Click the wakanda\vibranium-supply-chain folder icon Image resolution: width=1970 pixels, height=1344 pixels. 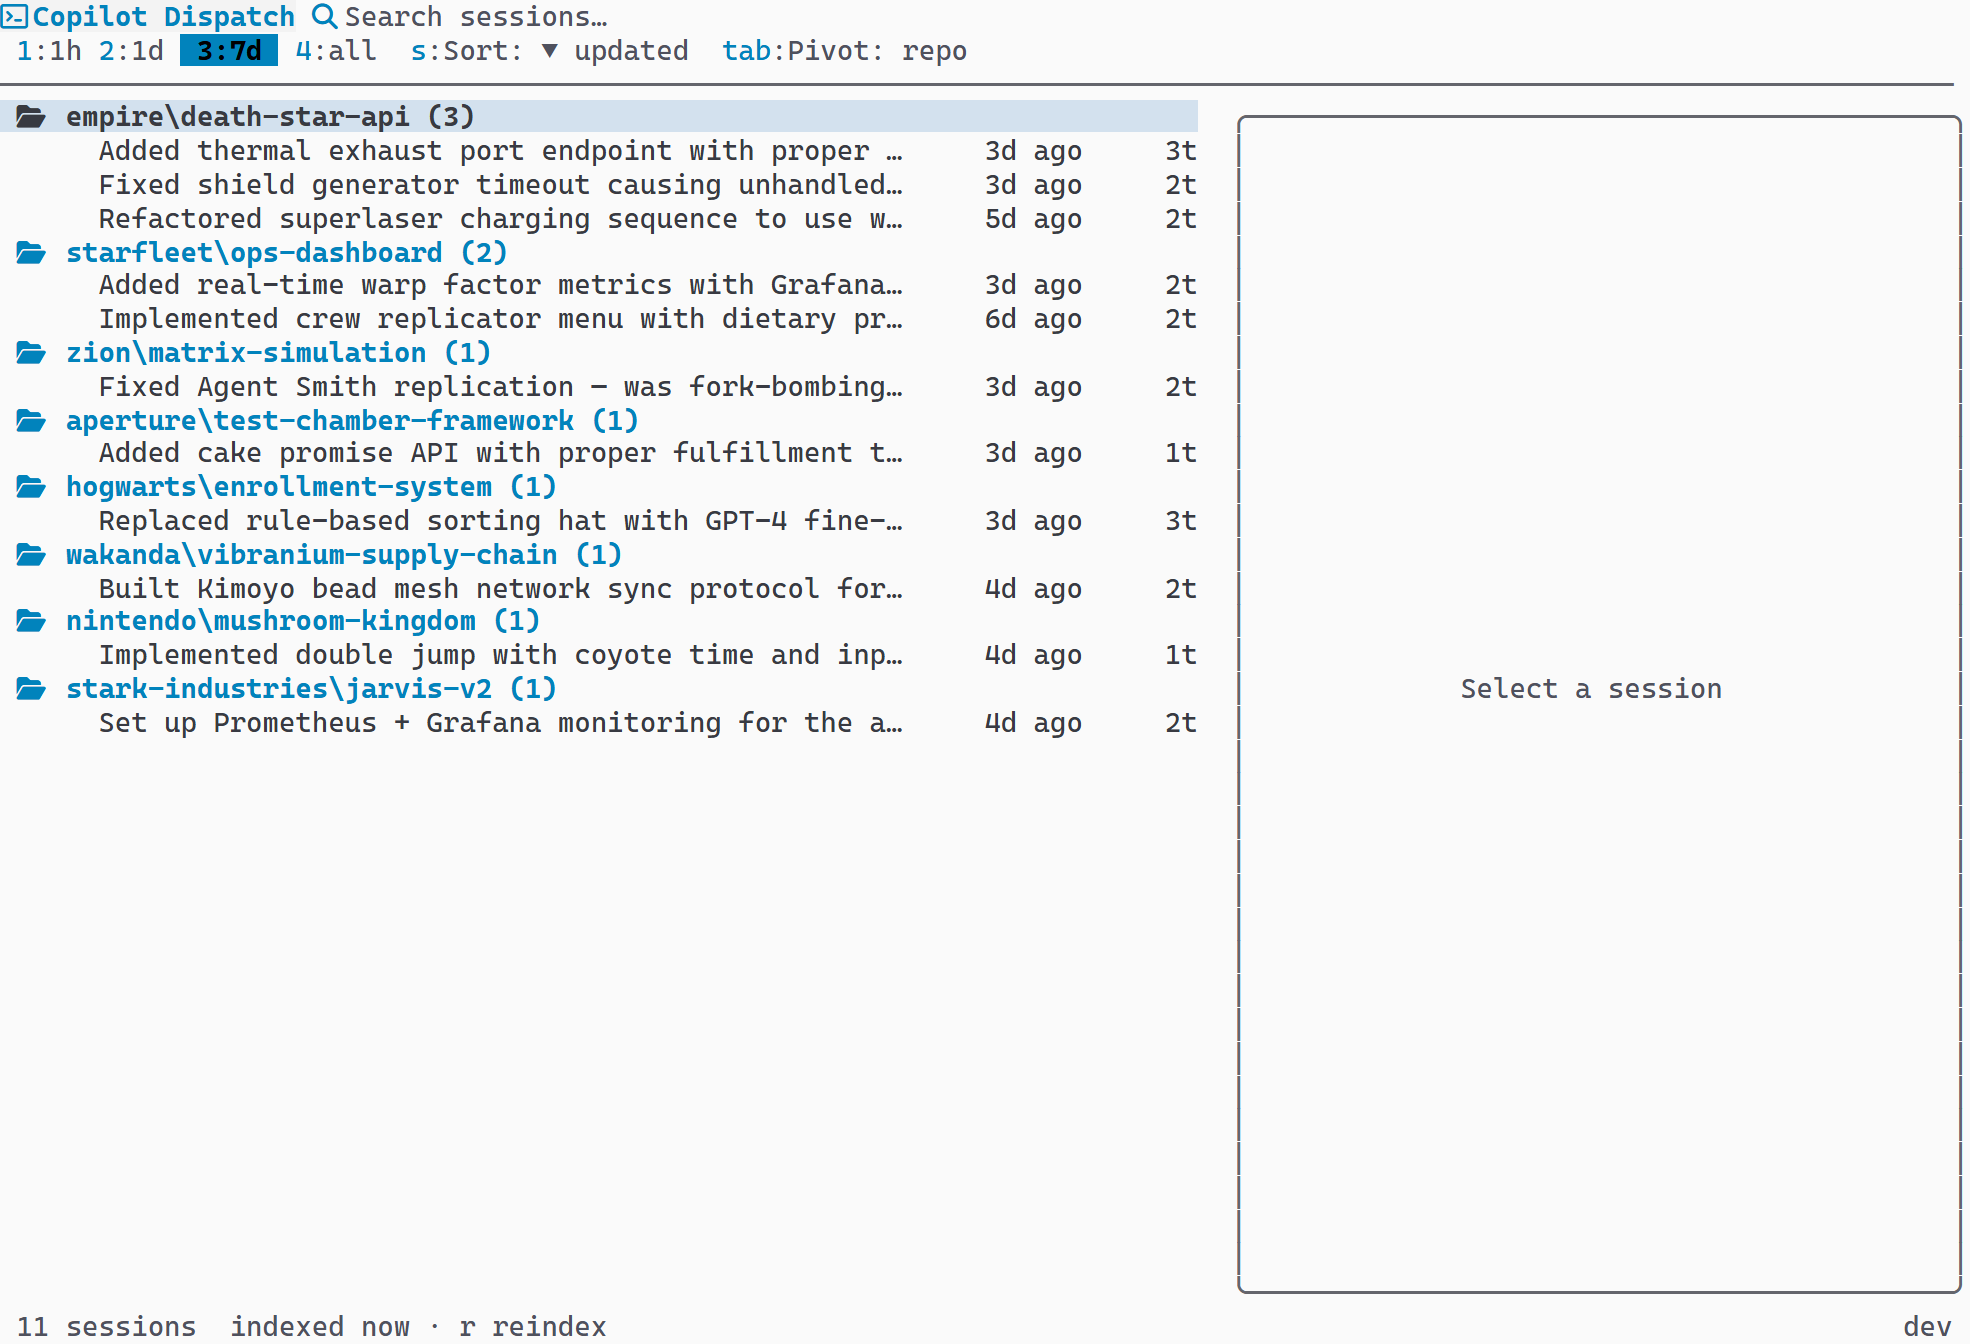point(31,554)
